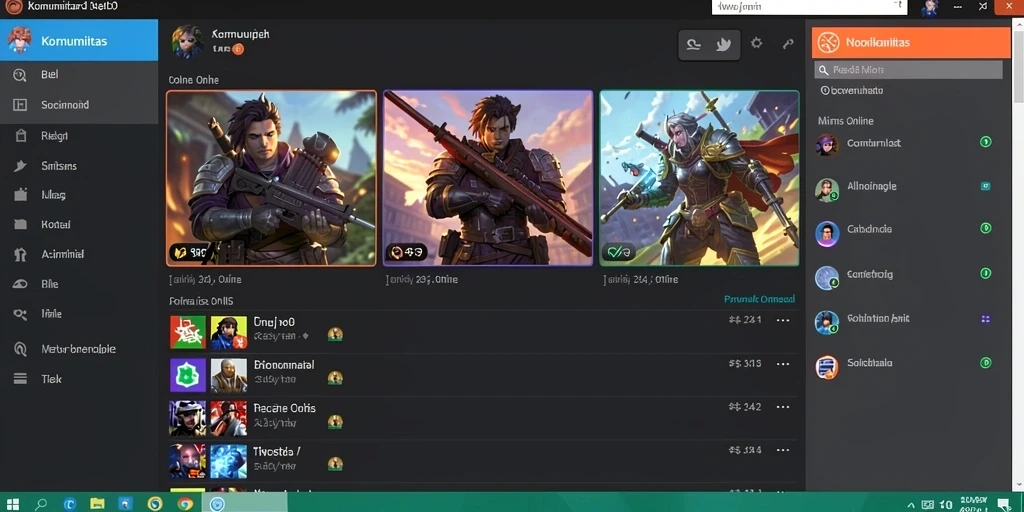Open the Chrome icon in the taskbar

pos(185,503)
